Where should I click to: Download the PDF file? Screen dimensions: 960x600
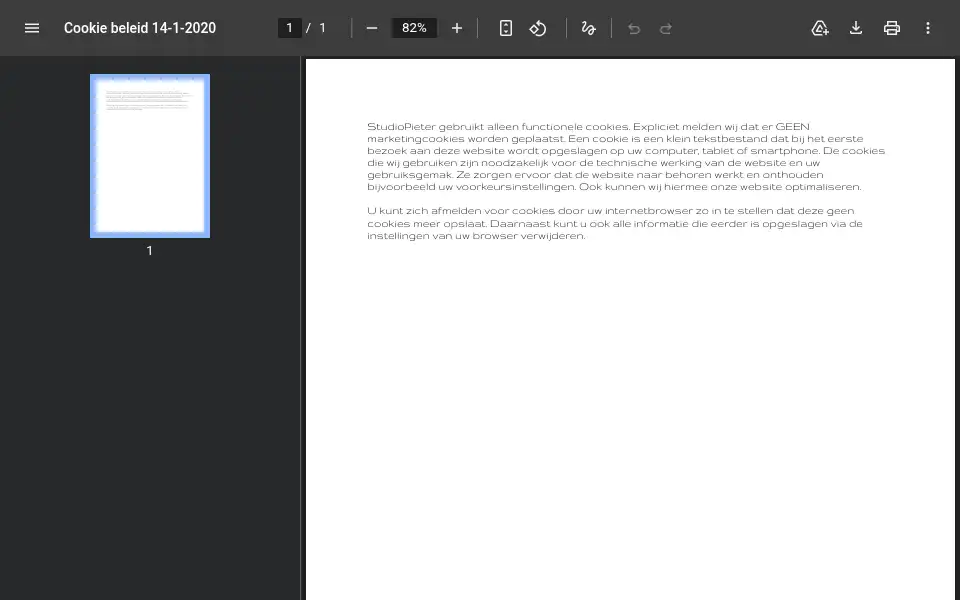pyautogui.click(x=856, y=28)
